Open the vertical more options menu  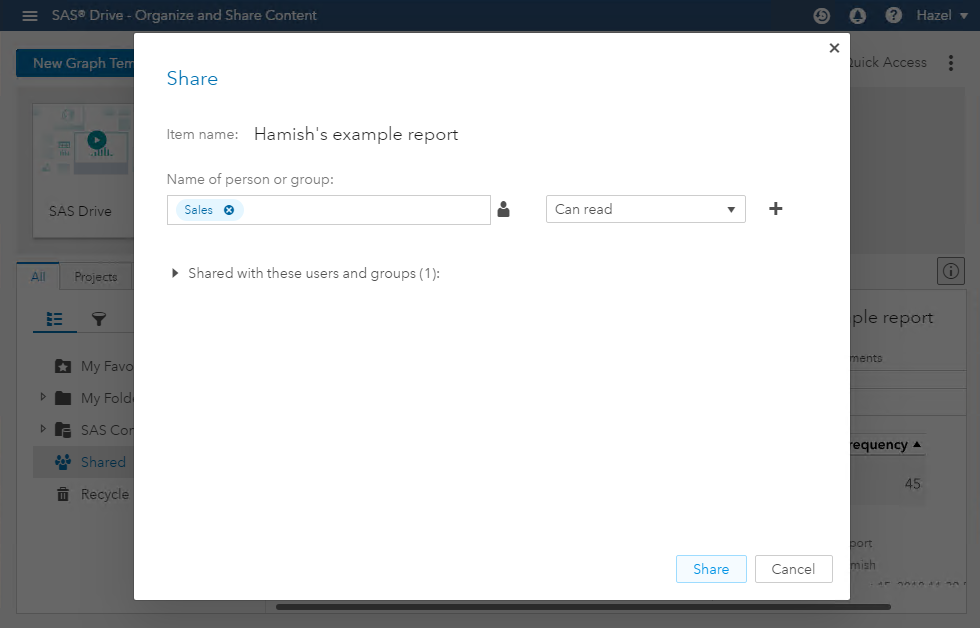point(951,63)
